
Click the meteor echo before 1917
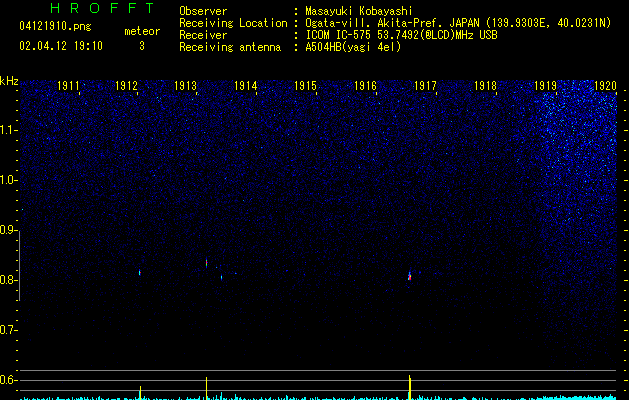click(x=409, y=276)
